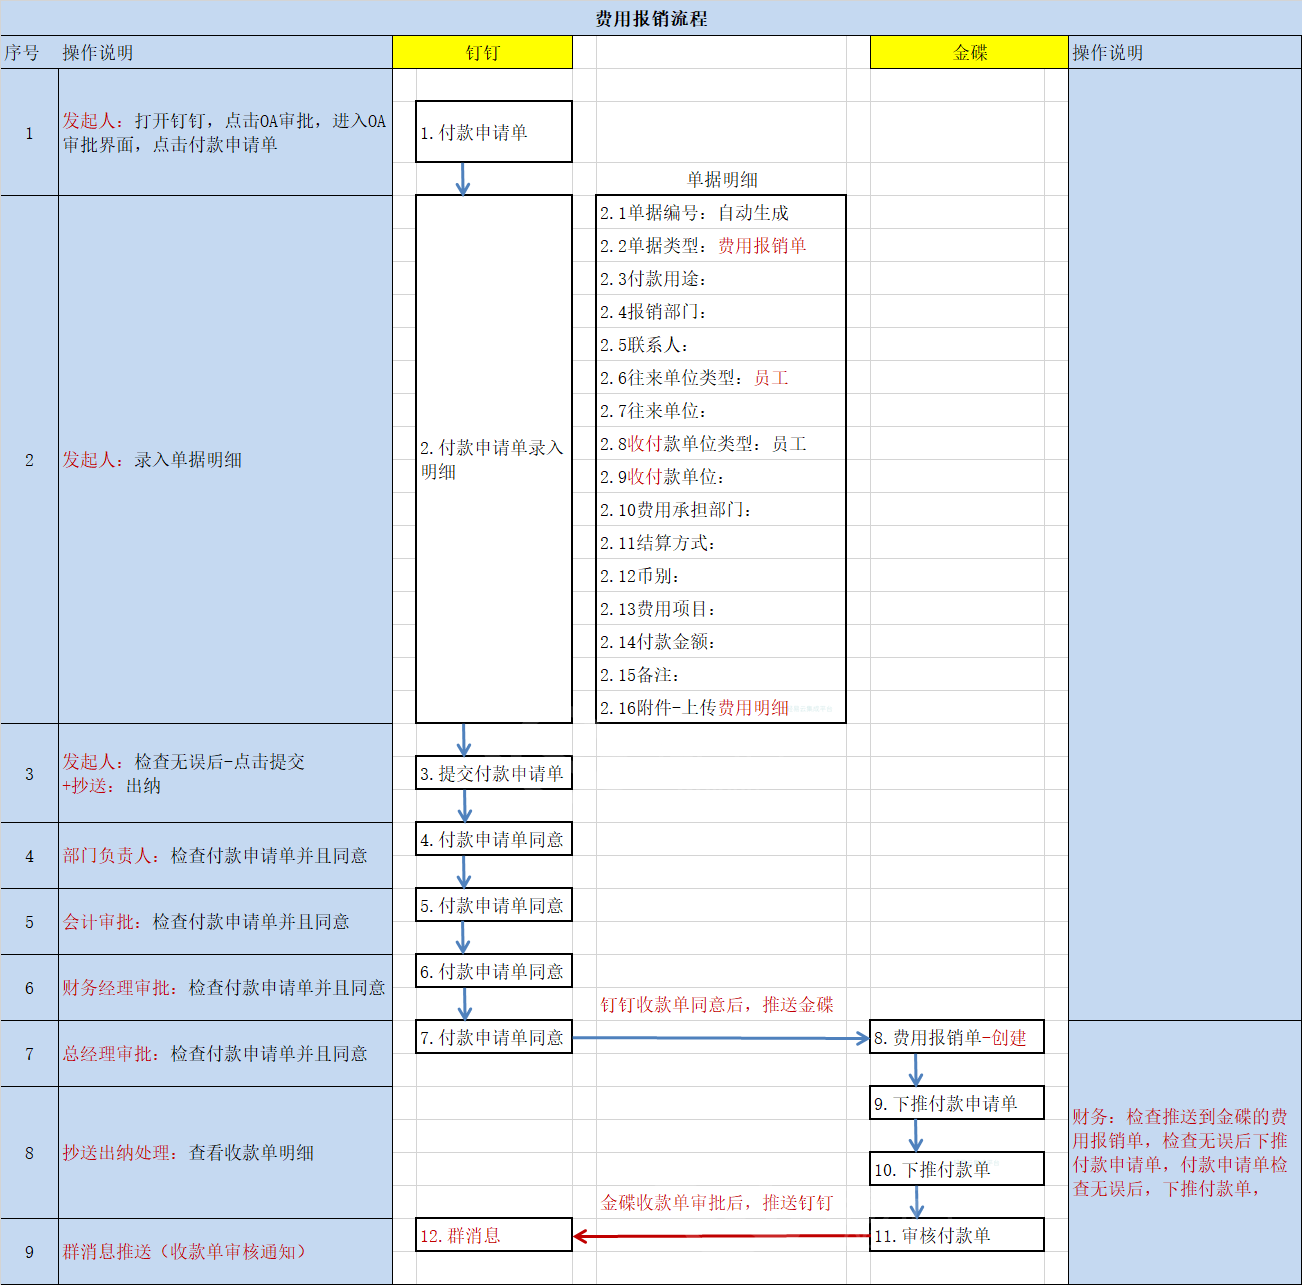This screenshot has height=1285, width=1302.
Task: Select the box 10.下推付款单
Action: pos(957,1169)
